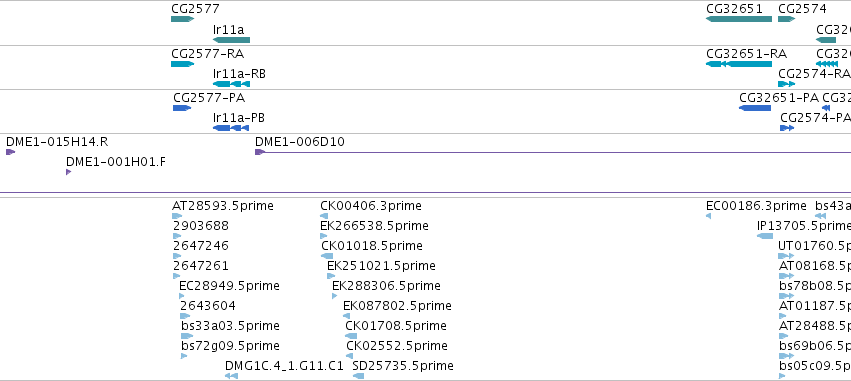Select the EC00186.3prime EST arrow
The image size is (851, 381).
(708, 216)
